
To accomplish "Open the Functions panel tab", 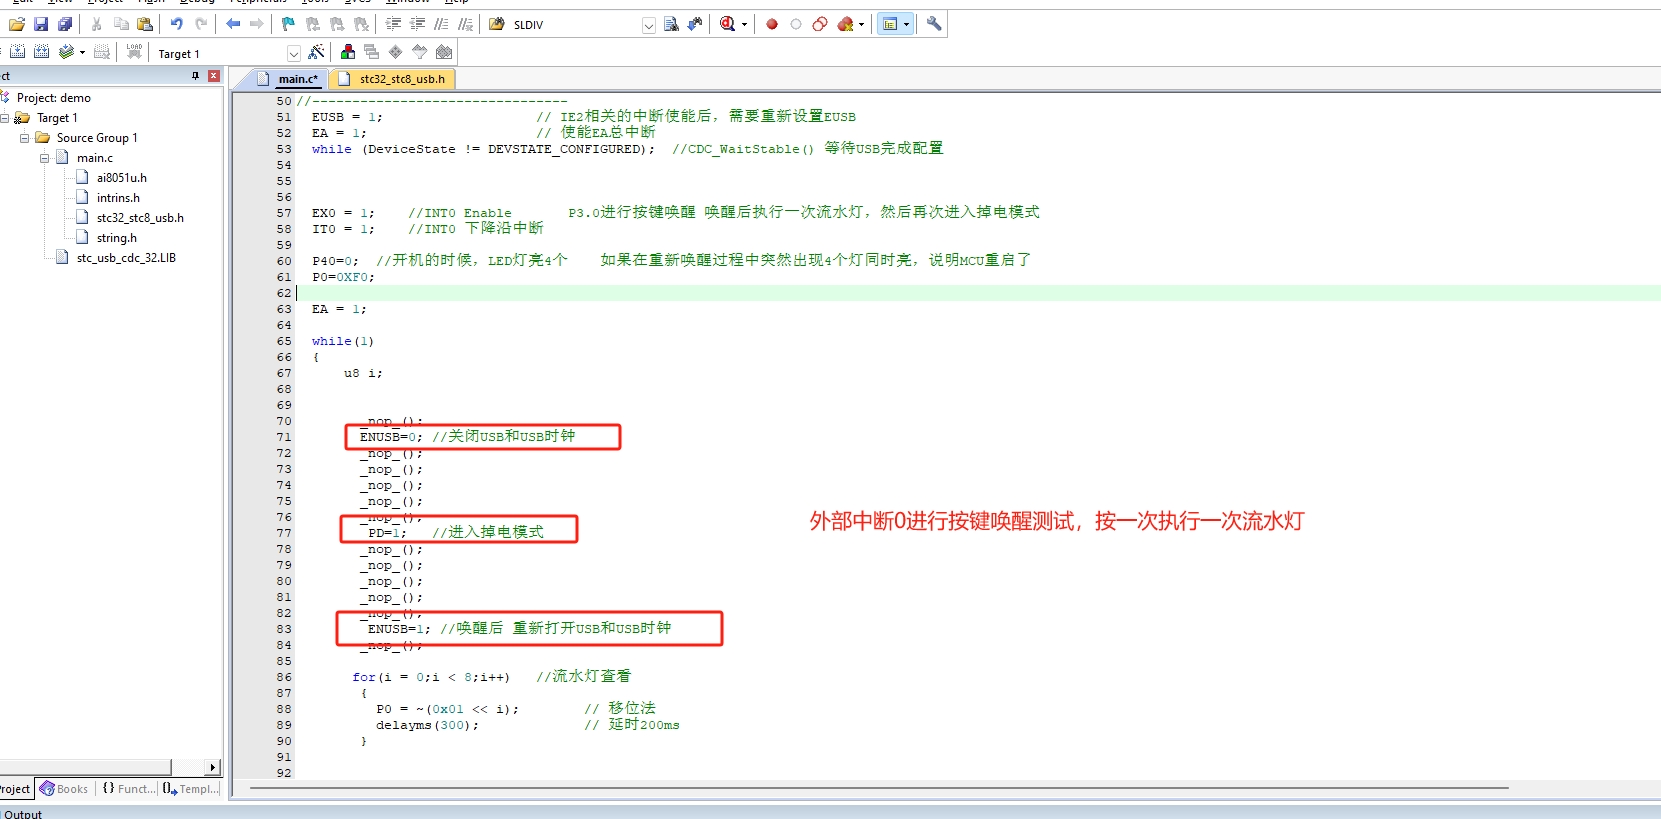I will coord(129,789).
